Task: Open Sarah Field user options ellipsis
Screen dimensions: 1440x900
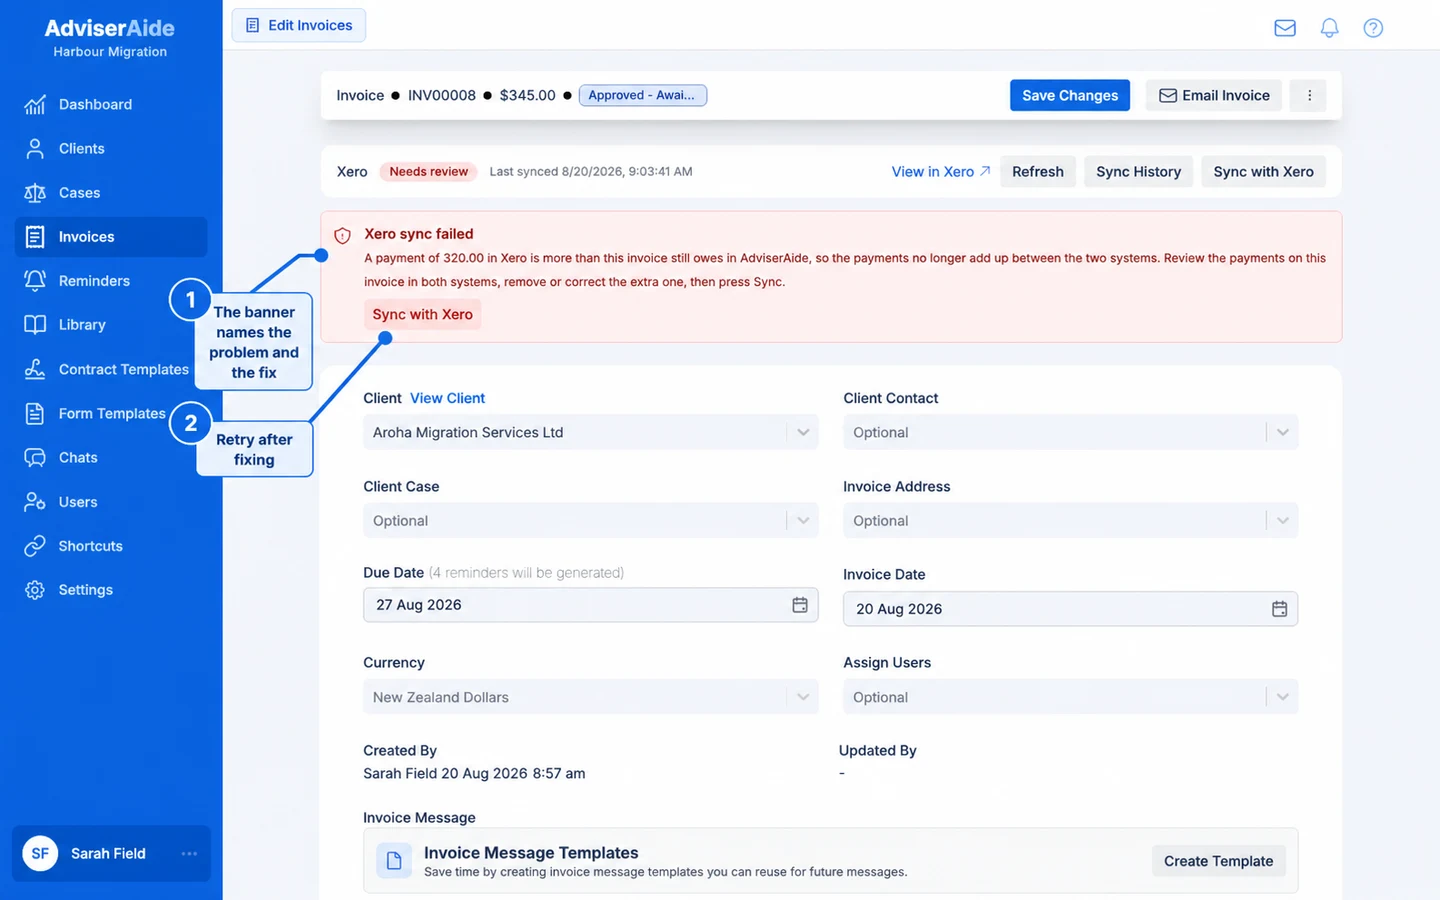Action: 189,853
